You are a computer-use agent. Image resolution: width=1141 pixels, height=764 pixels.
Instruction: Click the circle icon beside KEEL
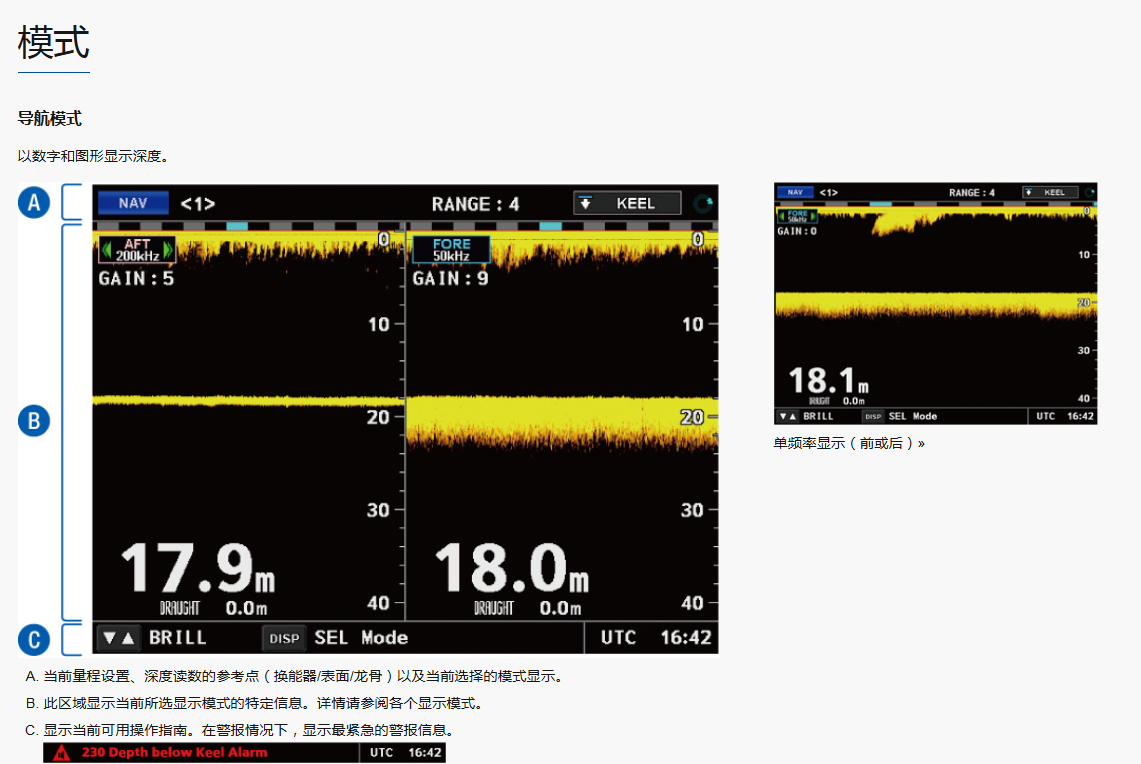pyautogui.click(x=702, y=203)
